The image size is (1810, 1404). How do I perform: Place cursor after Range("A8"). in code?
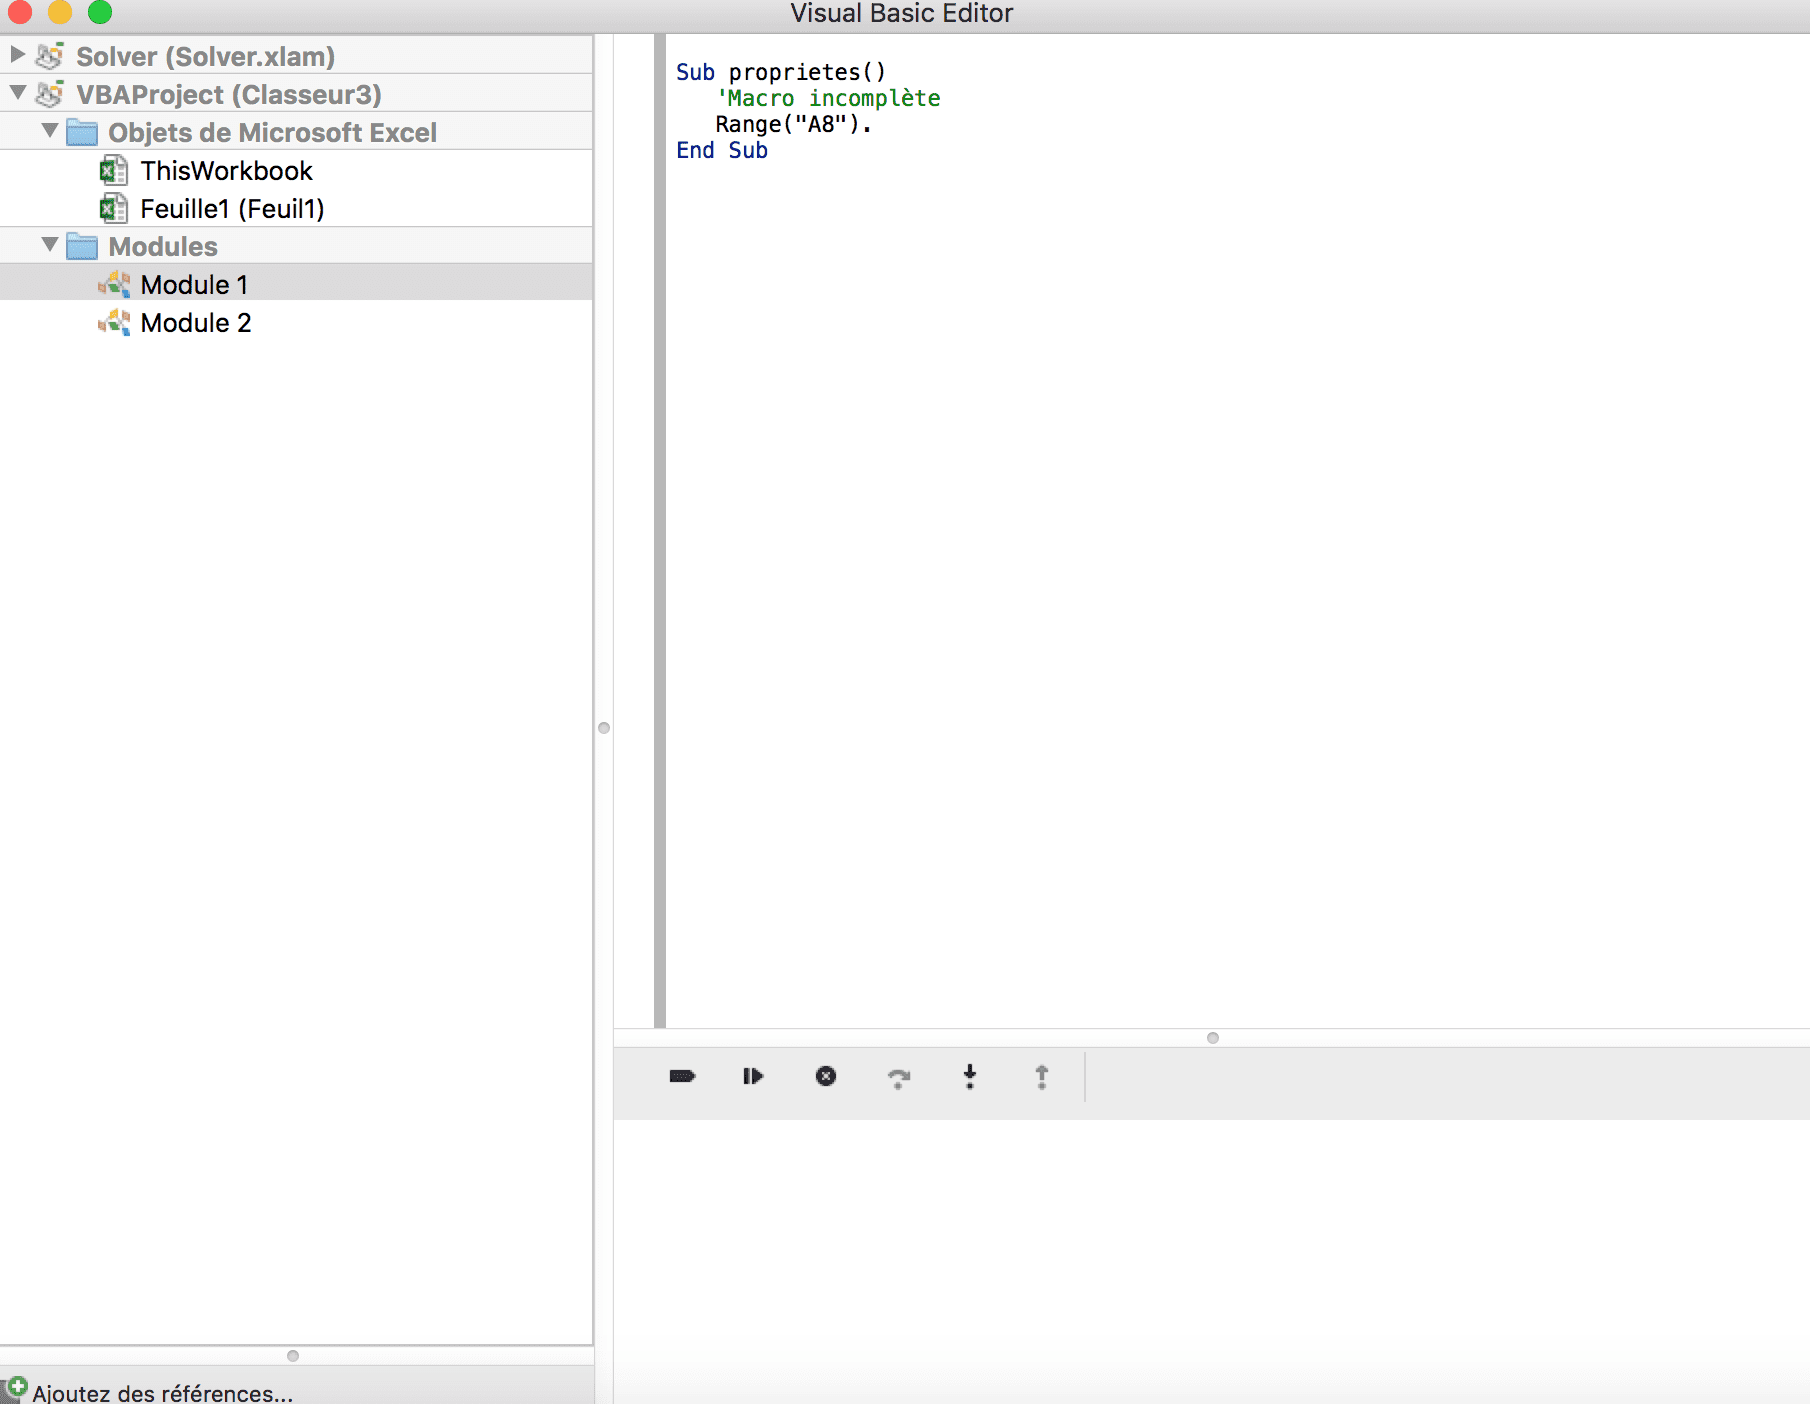(x=874, y=125)
